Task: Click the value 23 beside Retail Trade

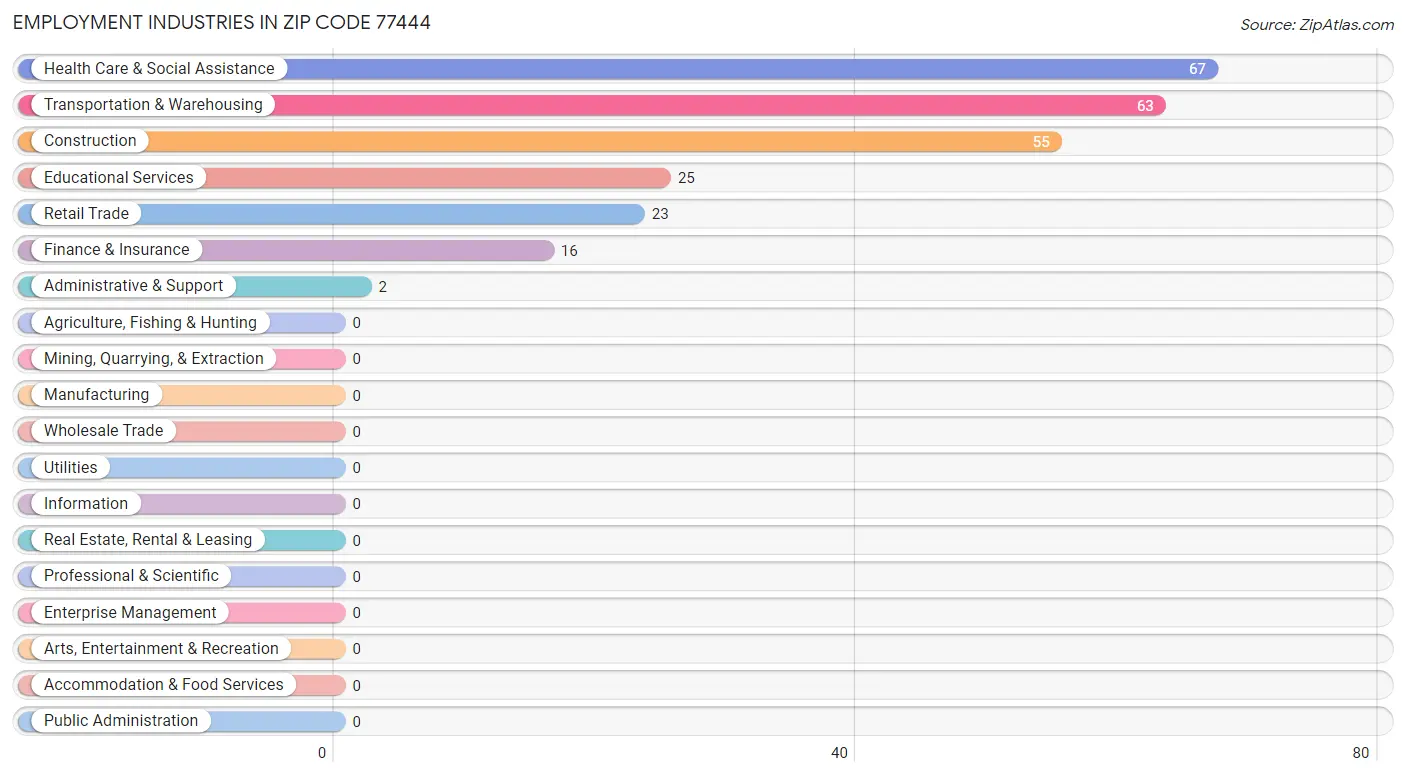Action: [x=660, y=214]
